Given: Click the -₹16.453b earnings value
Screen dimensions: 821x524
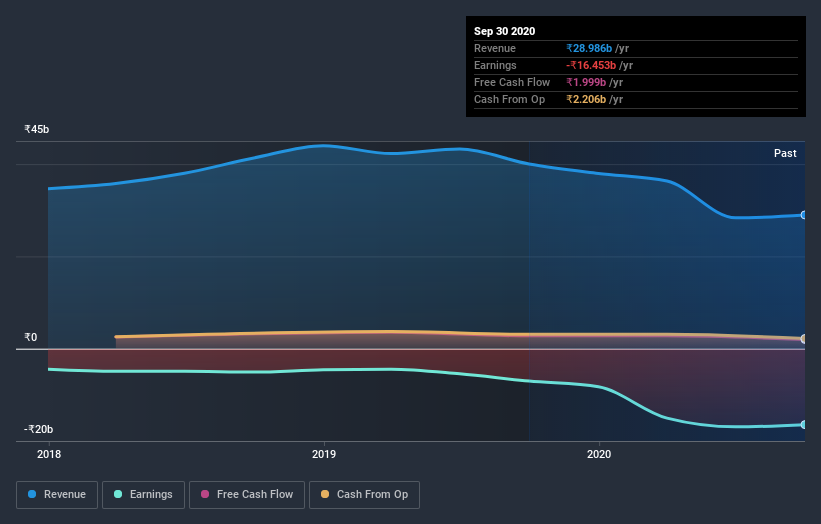Looking at the screenshot, I should point(591,65).
